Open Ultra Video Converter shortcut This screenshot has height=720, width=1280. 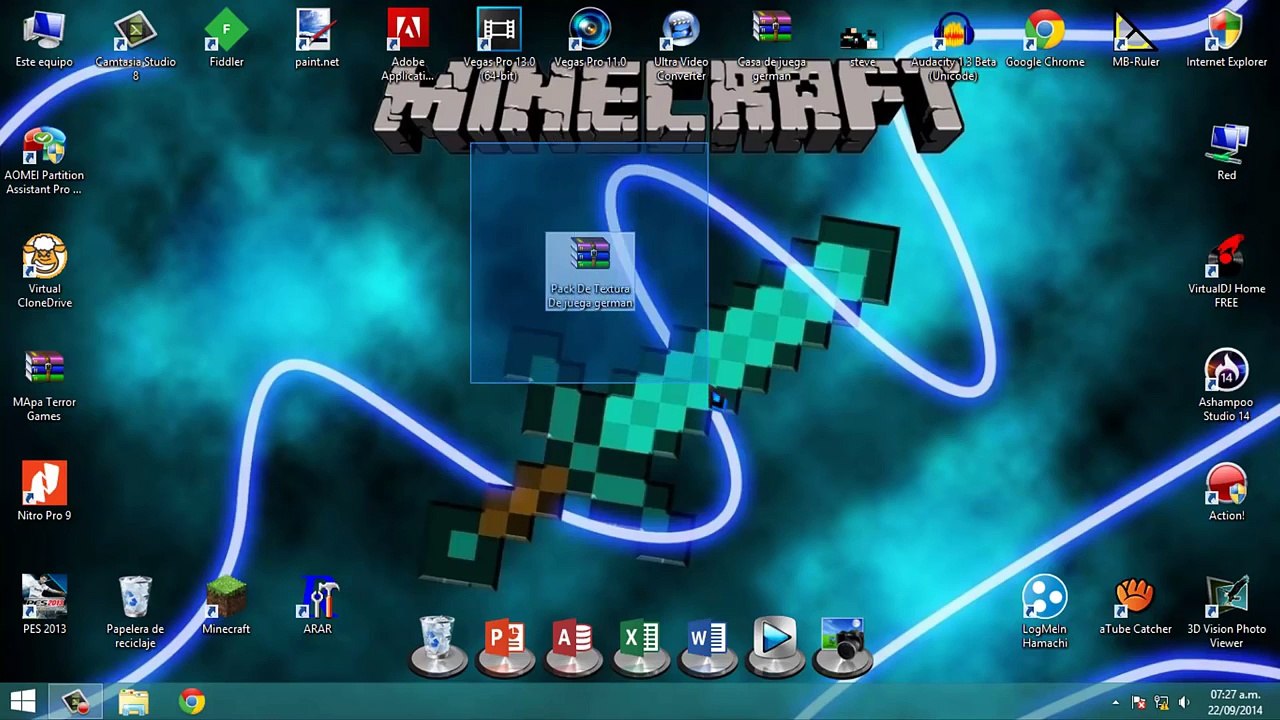[681, 44]
